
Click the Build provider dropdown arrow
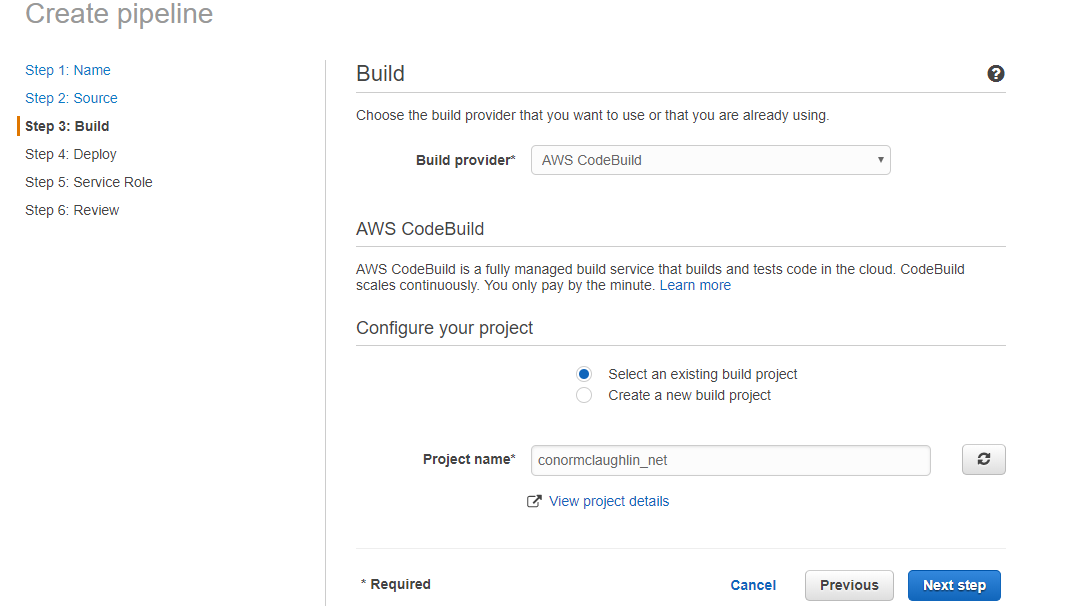[880, 160]
